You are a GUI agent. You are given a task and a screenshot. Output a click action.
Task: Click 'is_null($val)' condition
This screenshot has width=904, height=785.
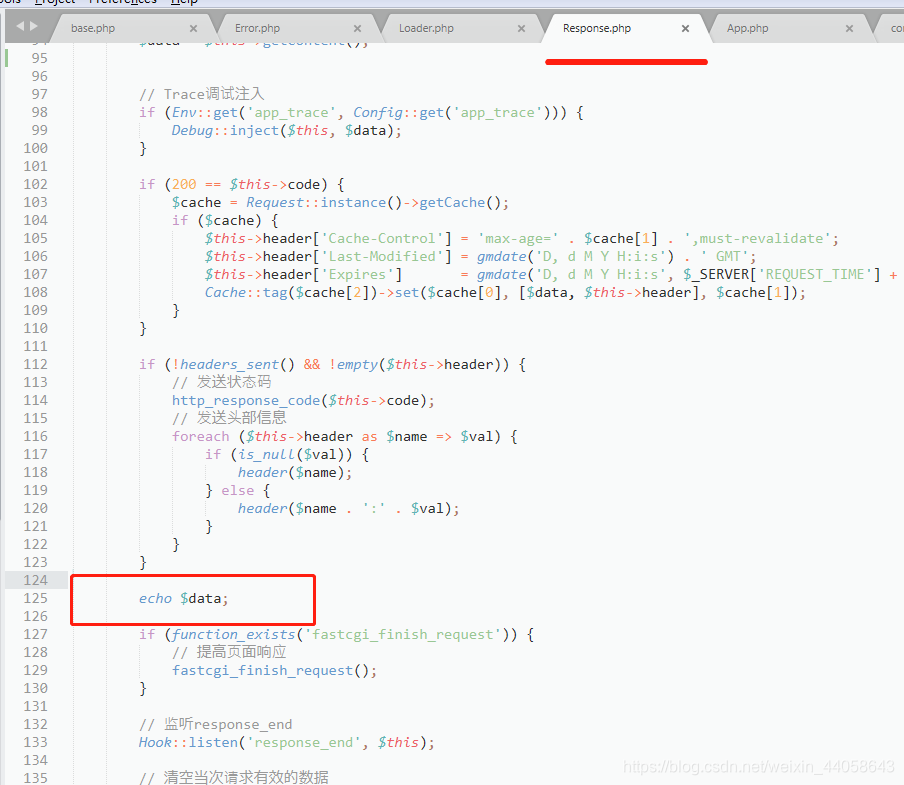(291, 455)
